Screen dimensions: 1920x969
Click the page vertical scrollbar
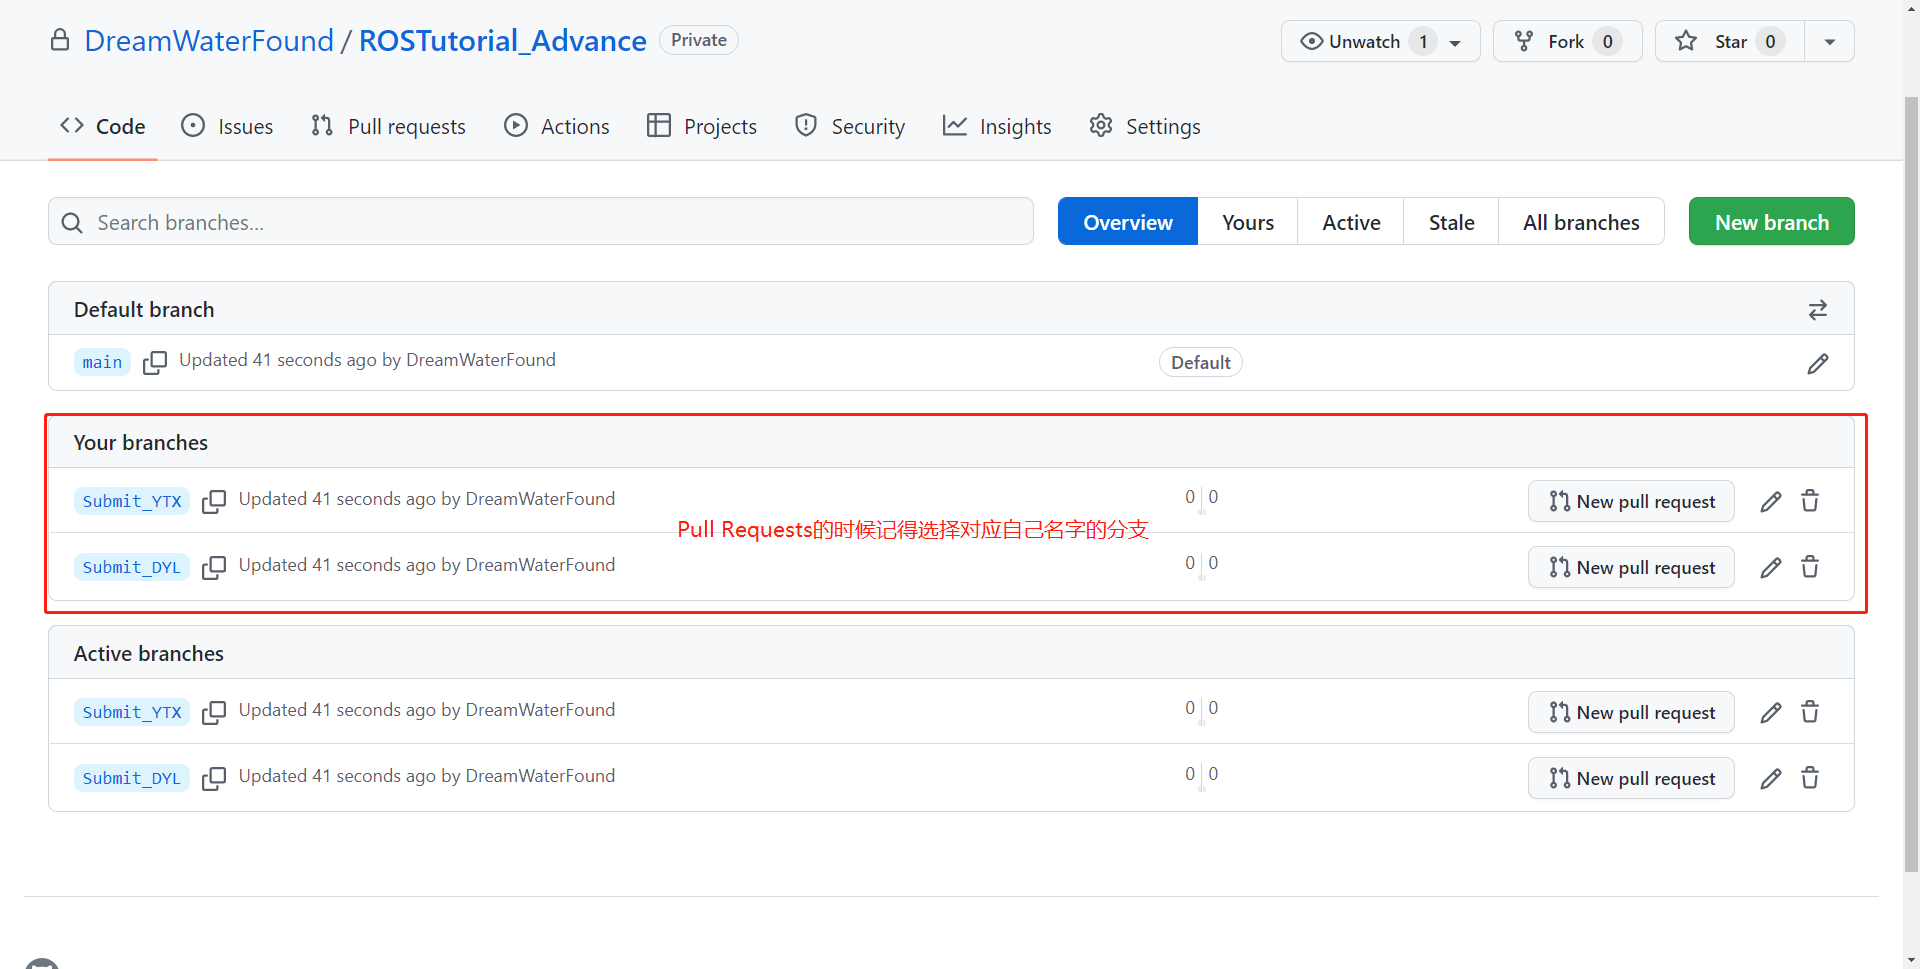coord(1911,484)
